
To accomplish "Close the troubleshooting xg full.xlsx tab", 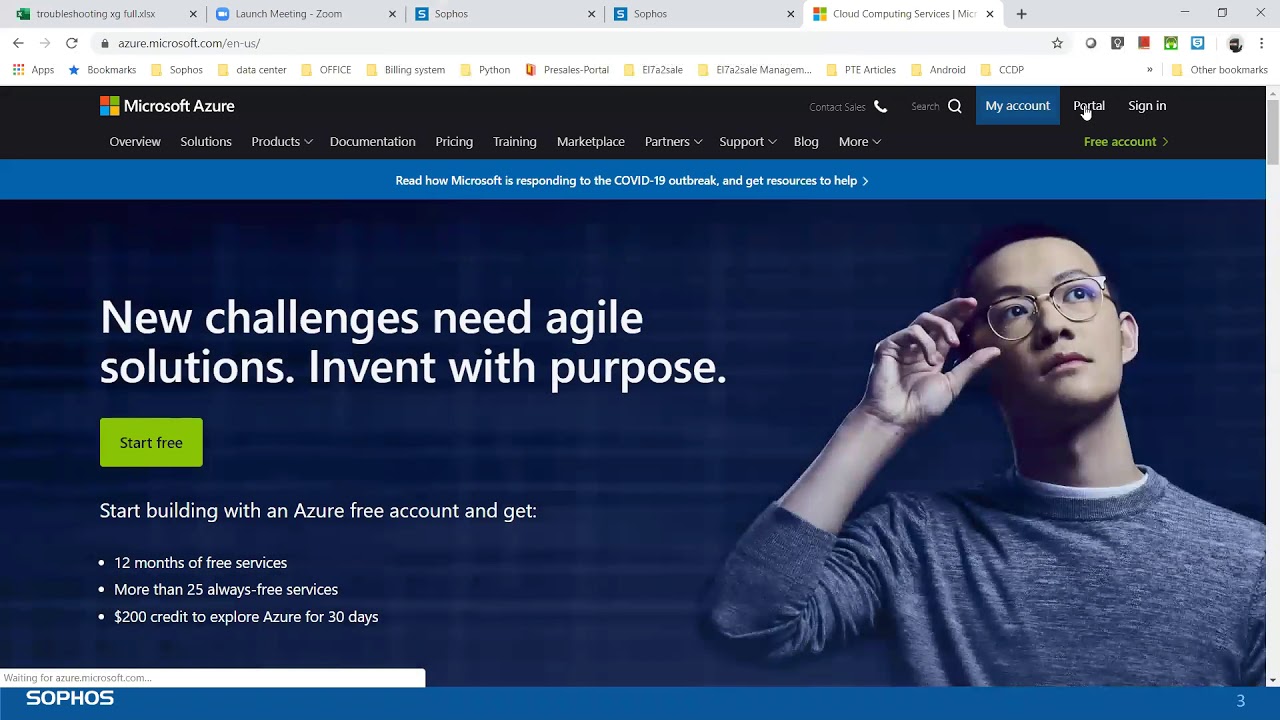I will pos(193,14).
